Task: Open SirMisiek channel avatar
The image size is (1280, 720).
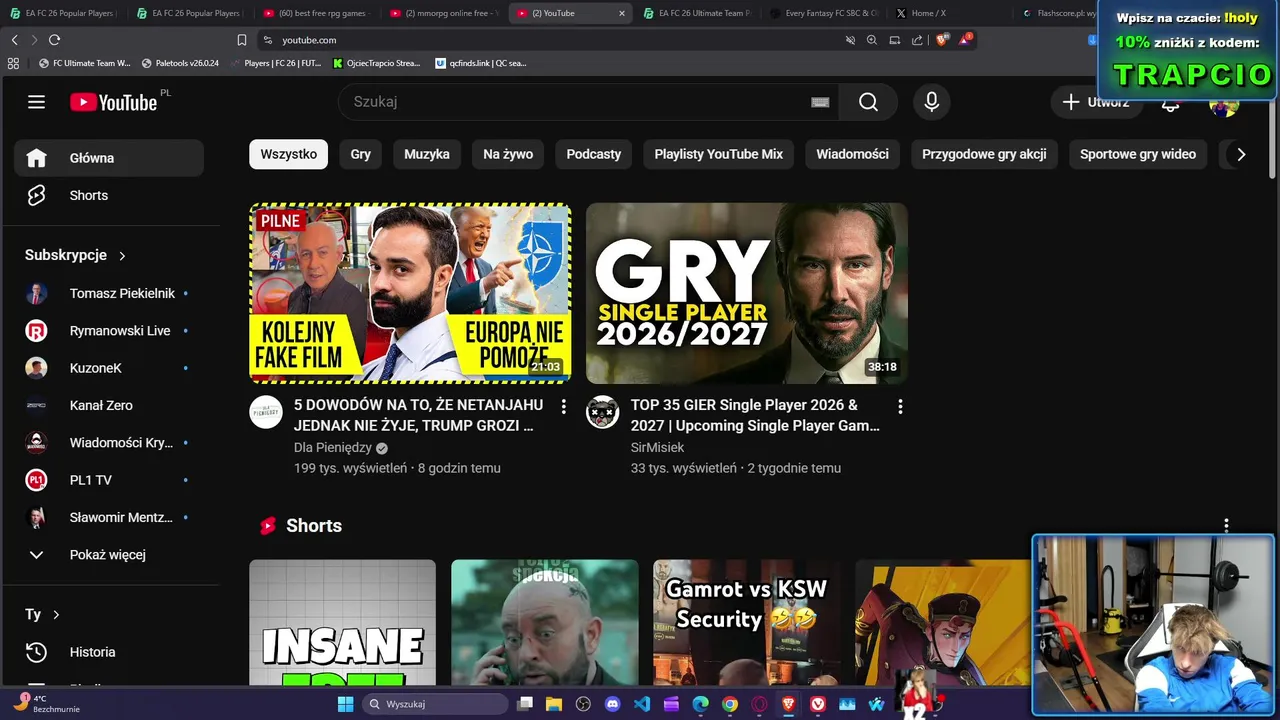Action: [602, 412]
